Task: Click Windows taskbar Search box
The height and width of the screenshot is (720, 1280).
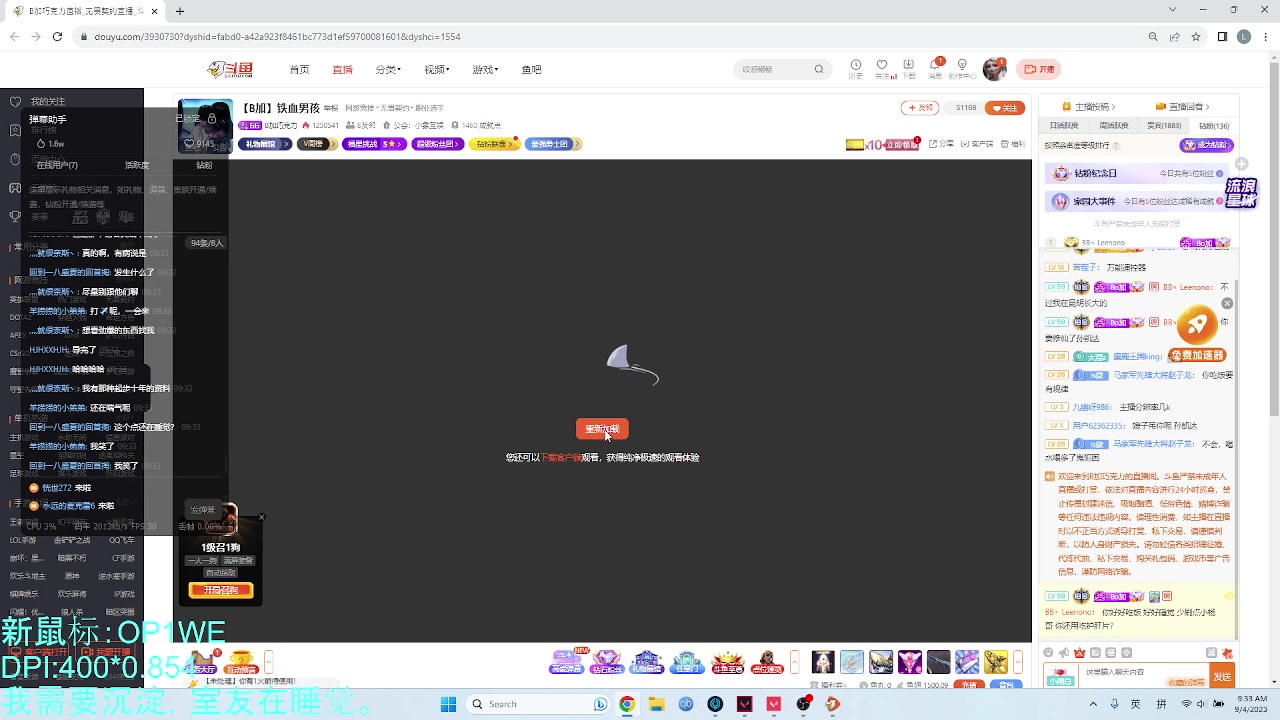Action: pos(538,704)
